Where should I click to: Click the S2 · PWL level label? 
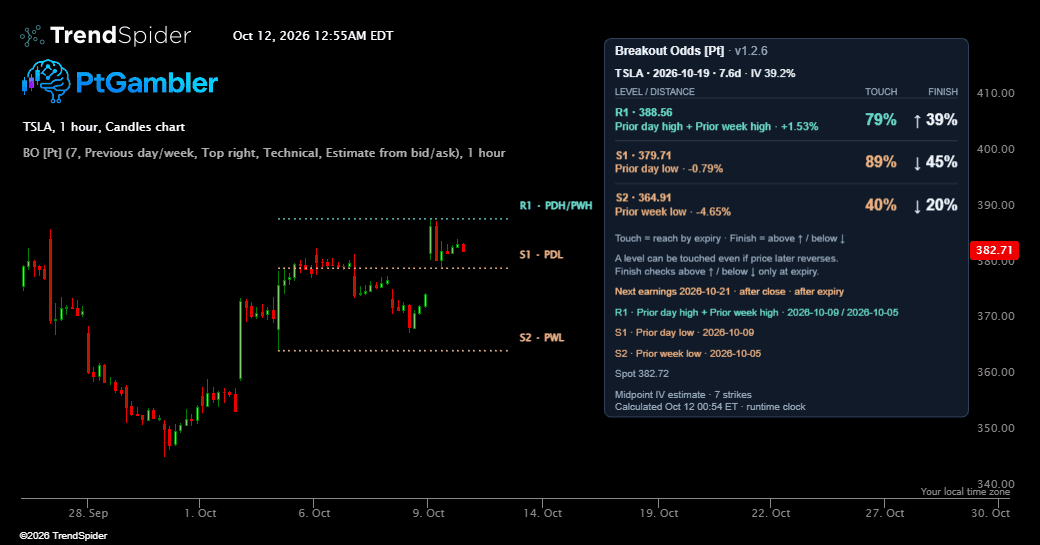[542, 337]
